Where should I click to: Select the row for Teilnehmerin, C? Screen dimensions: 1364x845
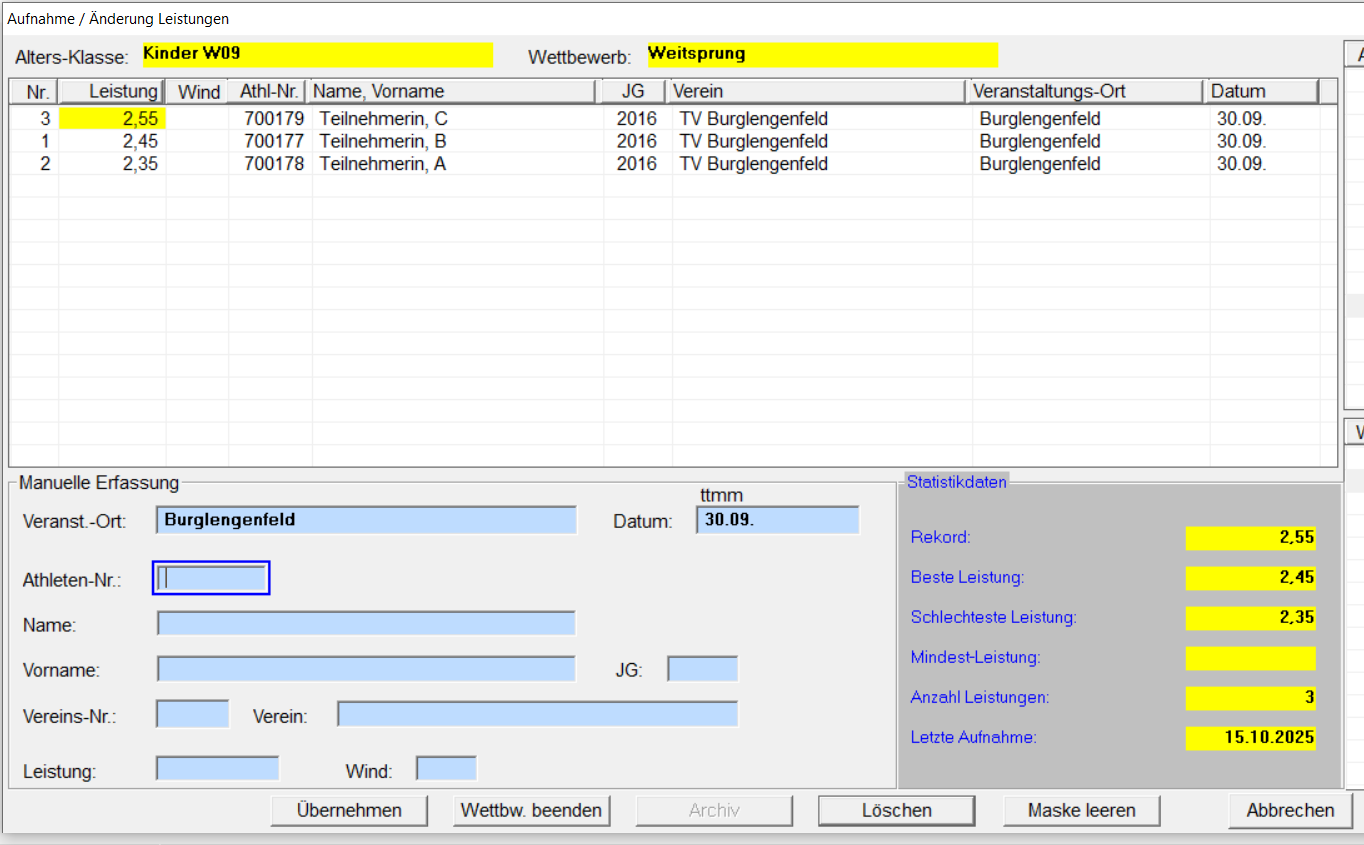pyautogui.click(x=383, y=119)
